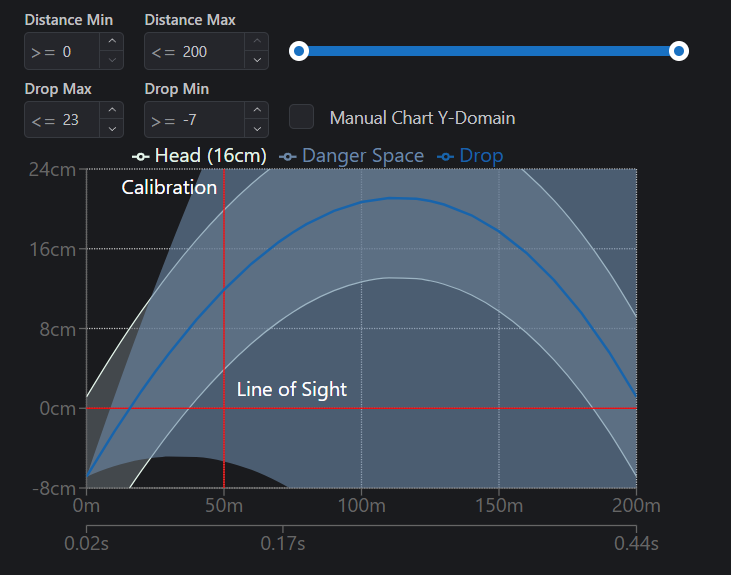Increase Distance Min with up arrow
This screenshot has height=575, width=731.
click(x=112, y=42)
